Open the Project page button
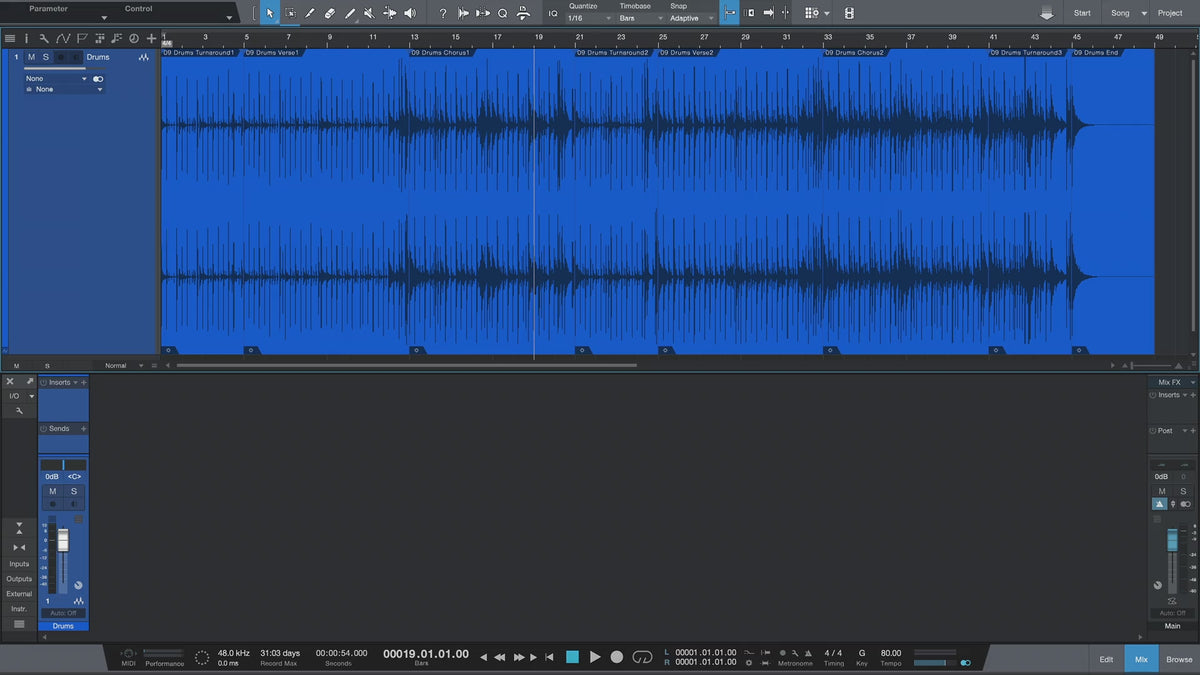 pyautogui.click(x=1170, y=13)
